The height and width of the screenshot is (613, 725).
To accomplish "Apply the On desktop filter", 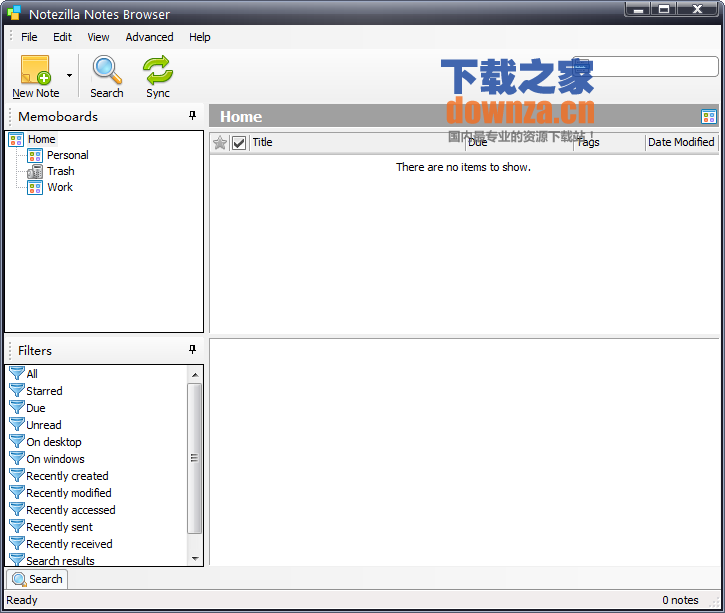I will 54,442.
